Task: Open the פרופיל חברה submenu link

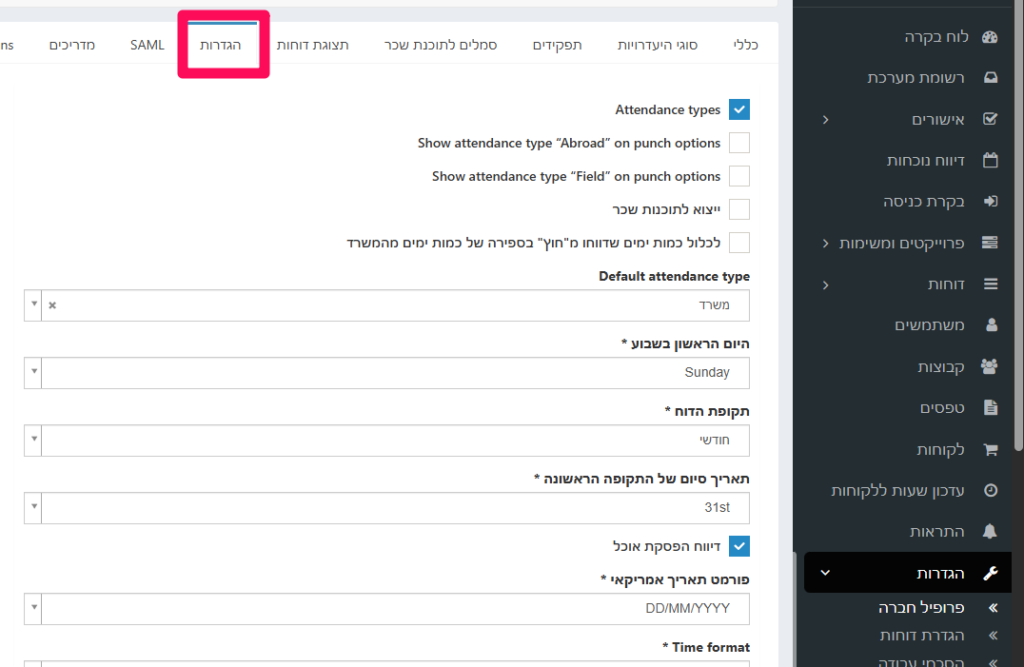Action: 921,607
